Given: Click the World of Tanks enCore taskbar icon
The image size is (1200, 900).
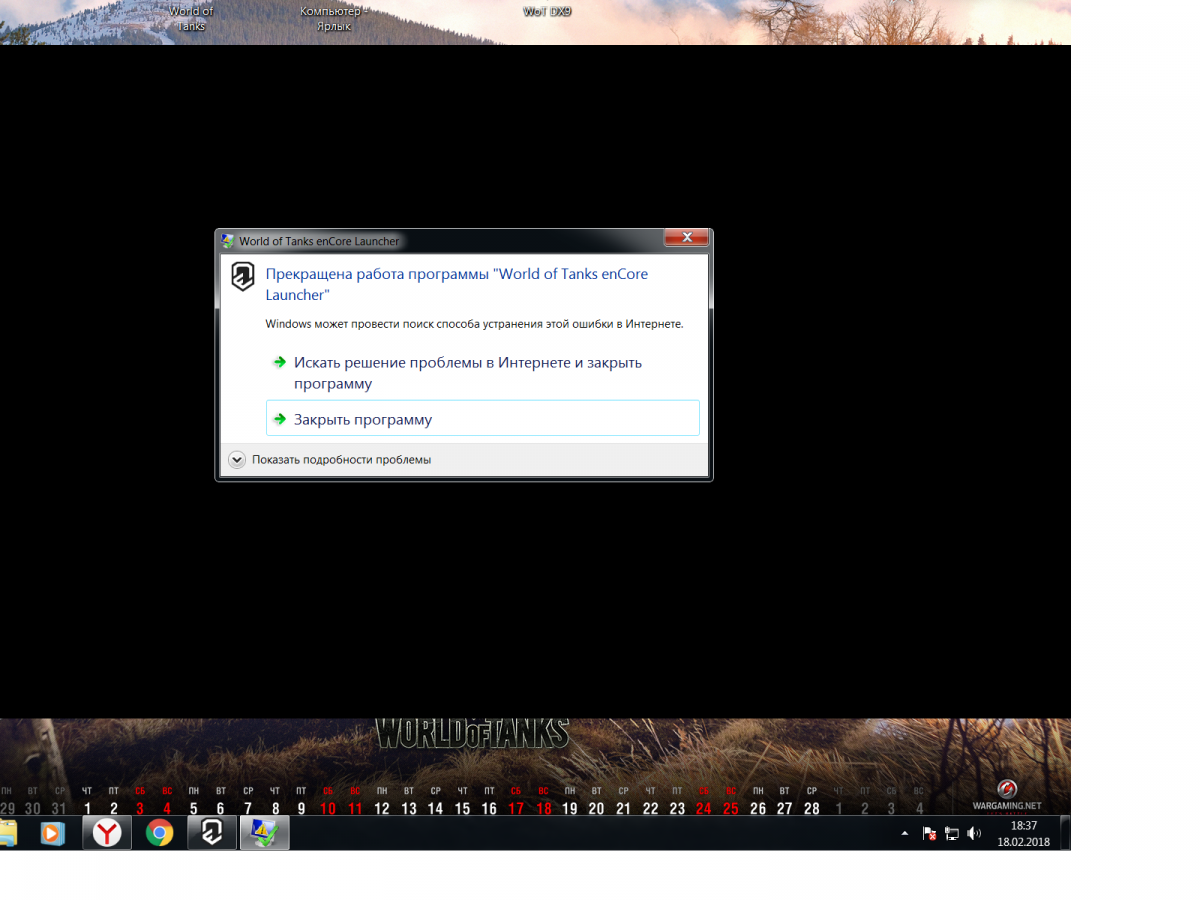Looking at the screenshot, I should coord(212,833).
